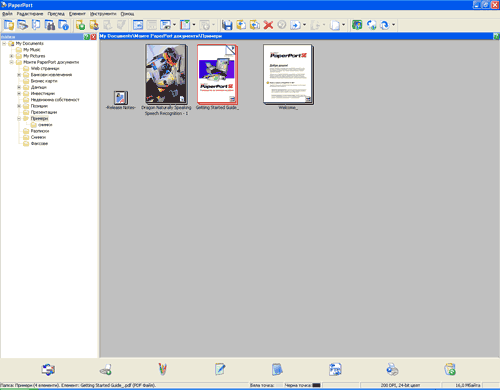500x390 pixels.
Task: Select the Getting Started Guide thumbnail
Action: click(x=217, y=74)
